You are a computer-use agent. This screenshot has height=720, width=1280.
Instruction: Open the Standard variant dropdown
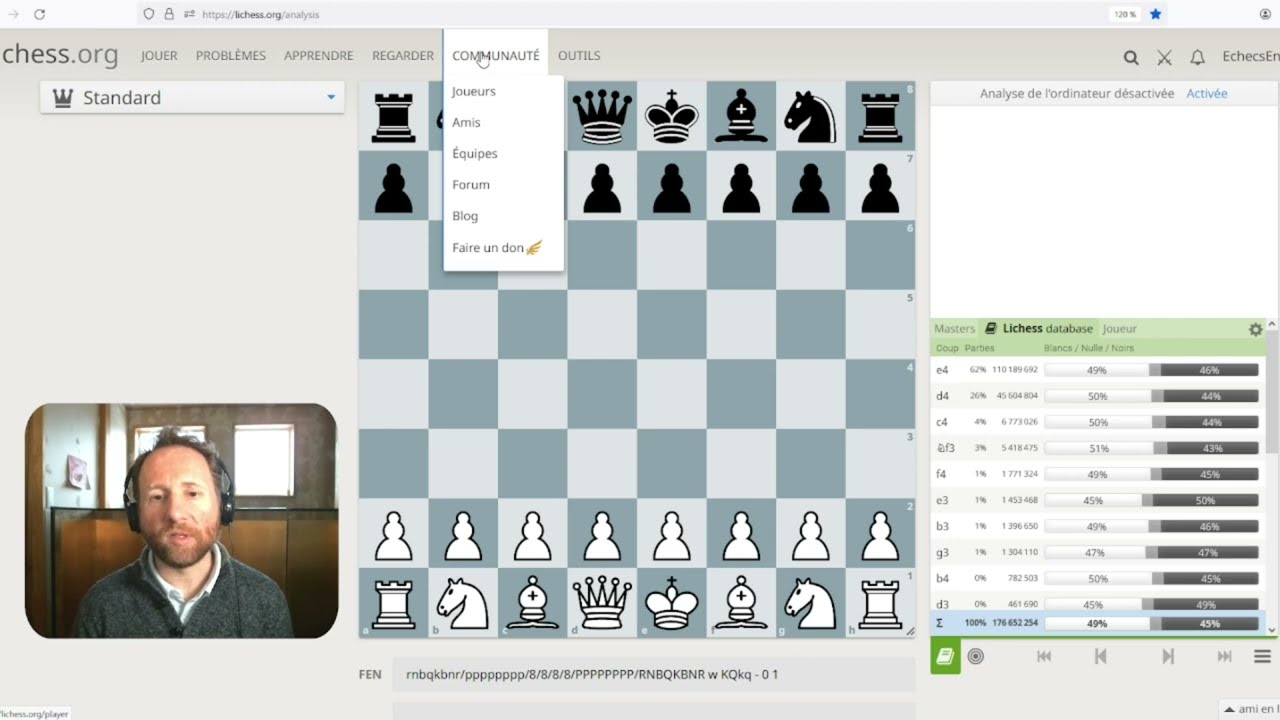[192, 97]
